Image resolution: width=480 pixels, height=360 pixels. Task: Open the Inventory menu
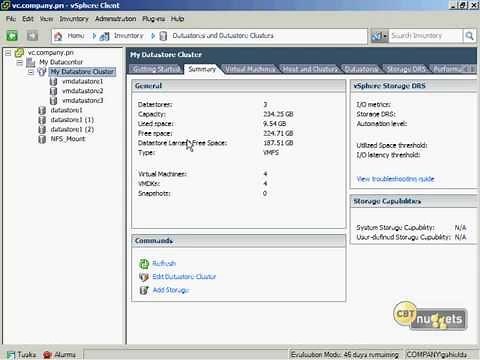point(74,19)
